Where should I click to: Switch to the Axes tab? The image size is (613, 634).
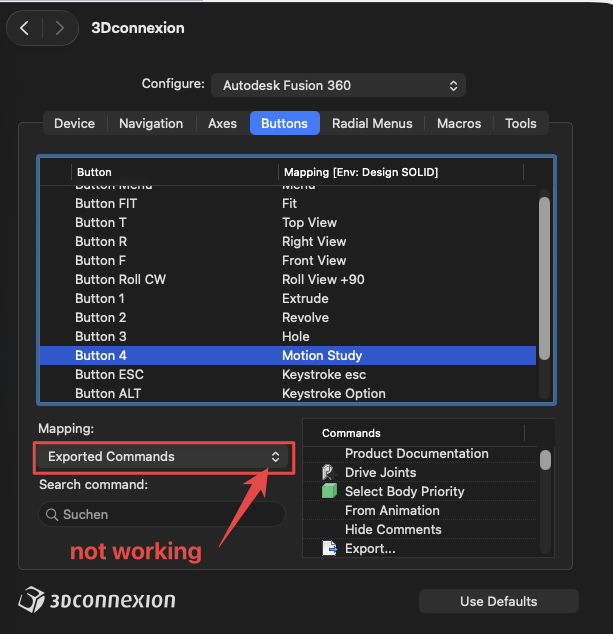click(222, 123)
